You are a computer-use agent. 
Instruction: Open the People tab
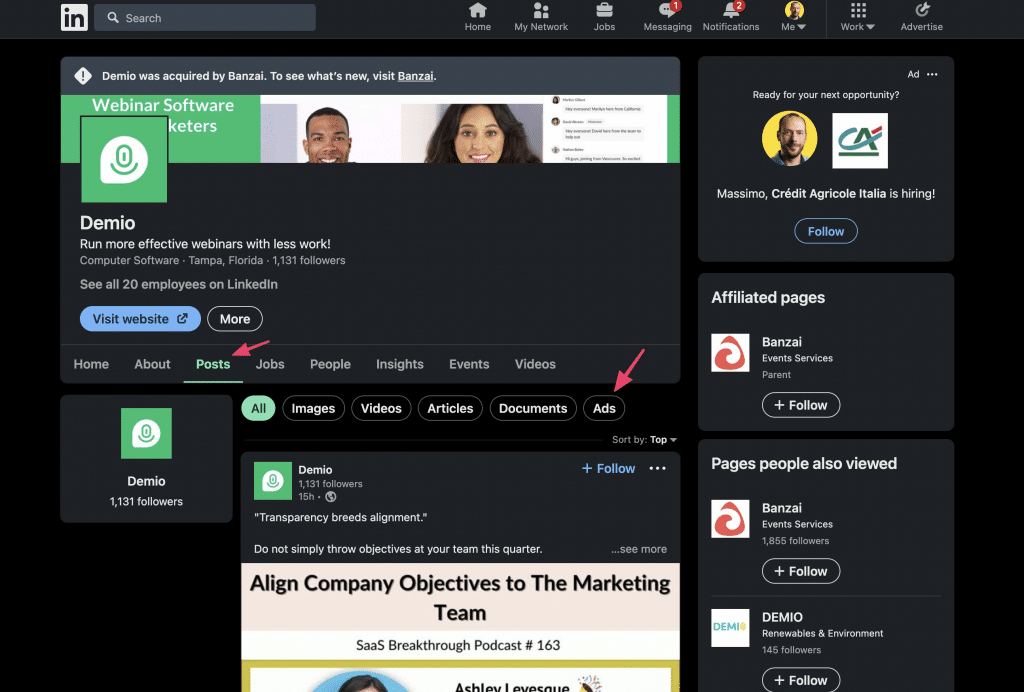[330, 364]
